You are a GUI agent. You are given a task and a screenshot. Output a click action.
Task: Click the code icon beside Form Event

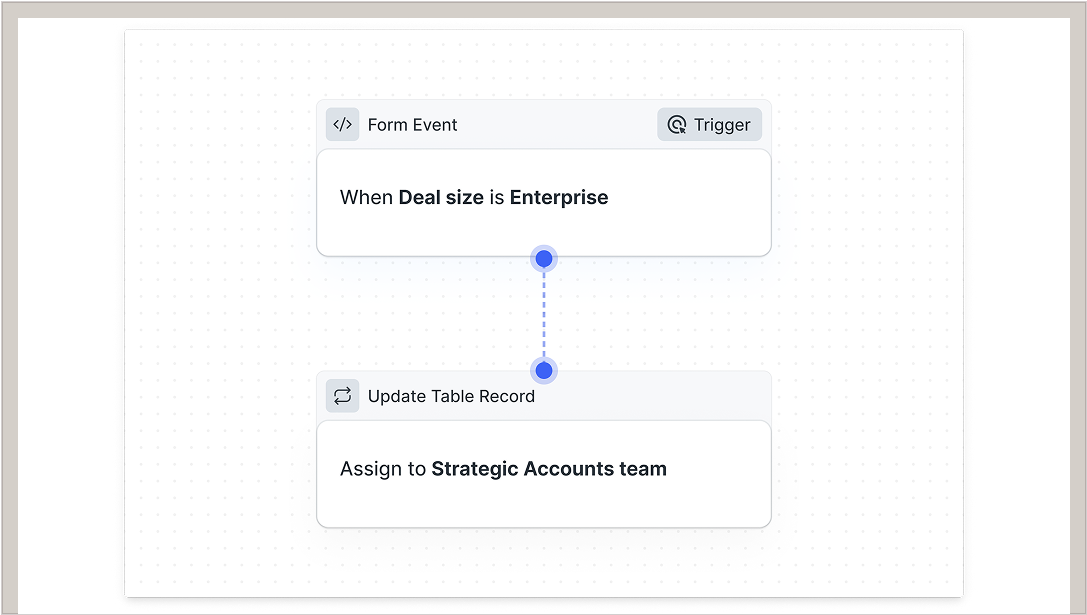342,125
